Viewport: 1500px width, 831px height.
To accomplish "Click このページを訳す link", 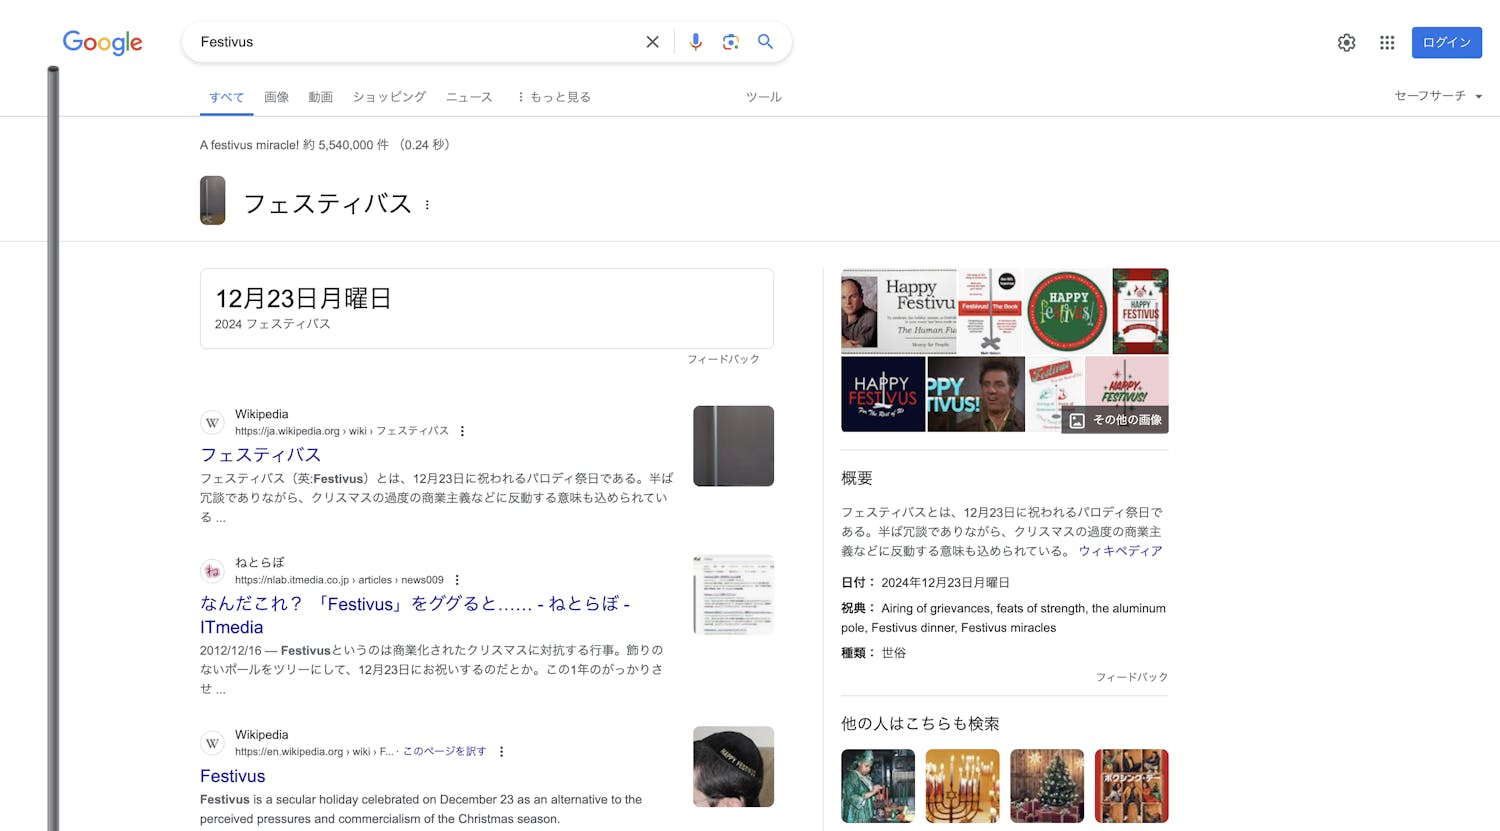I will 444,752.
